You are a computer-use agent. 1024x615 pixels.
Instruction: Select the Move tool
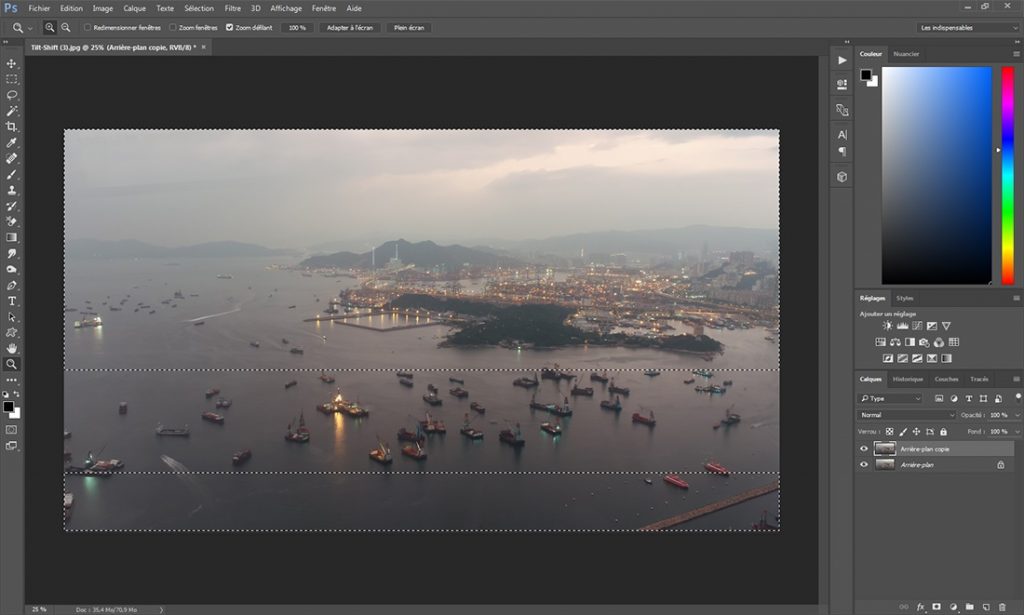point(12,63)
